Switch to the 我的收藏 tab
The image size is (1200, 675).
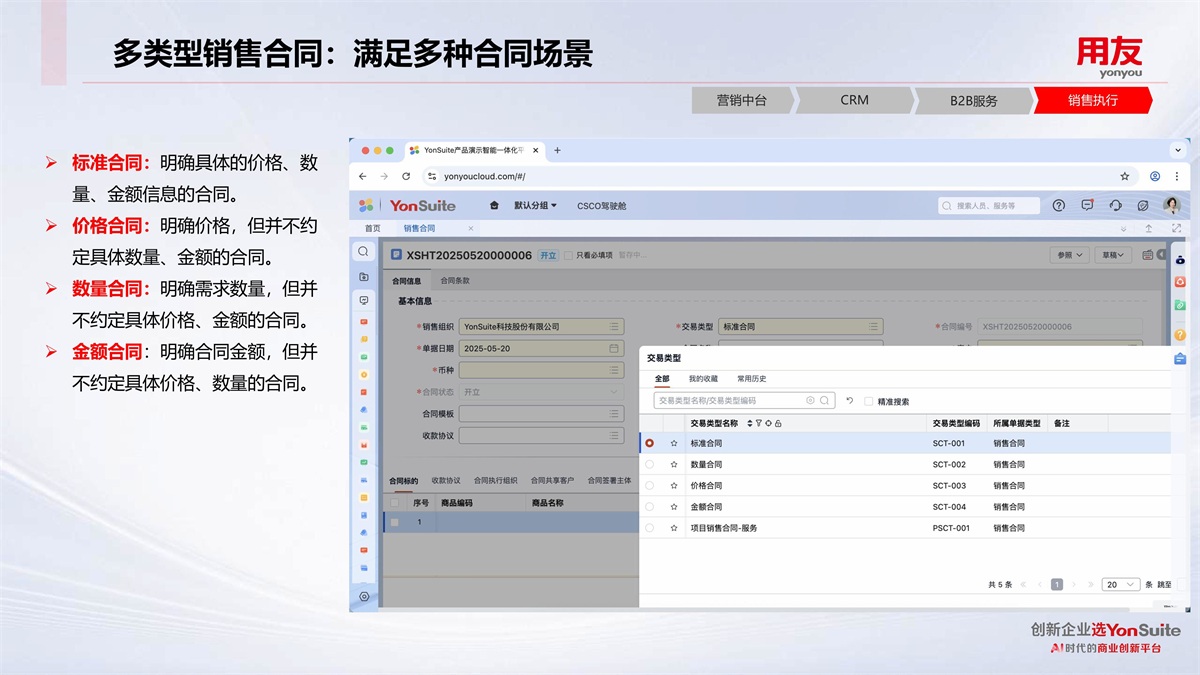[703, 379]
